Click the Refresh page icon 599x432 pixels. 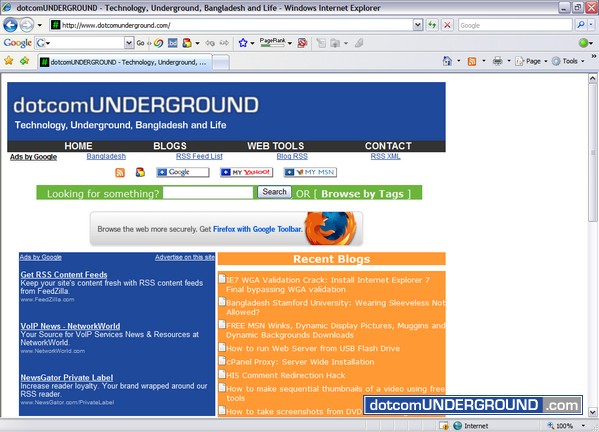click(x=432, y=25)
